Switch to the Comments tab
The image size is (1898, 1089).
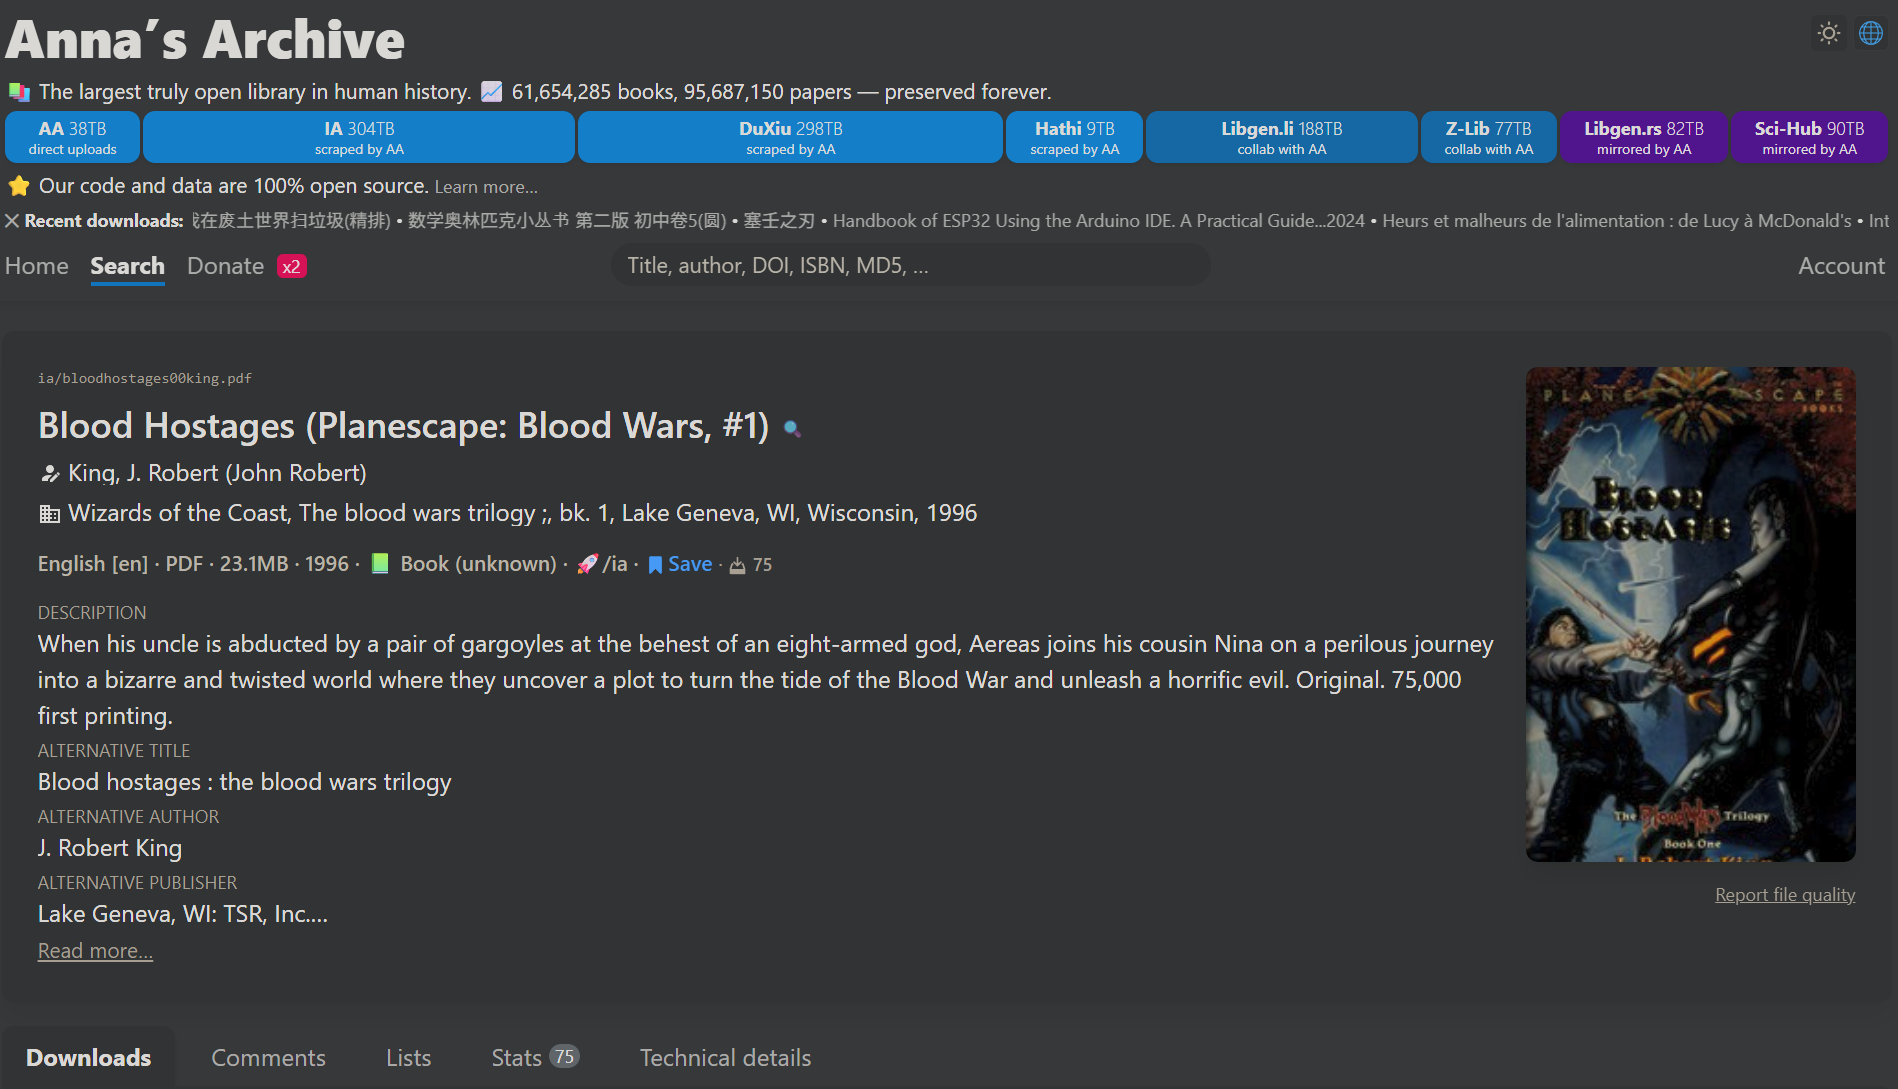268,1058
